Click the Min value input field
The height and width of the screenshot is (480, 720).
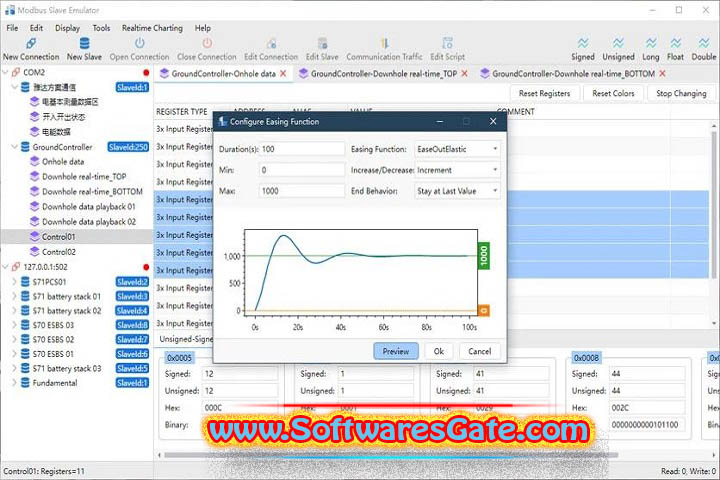click(302, 170)
